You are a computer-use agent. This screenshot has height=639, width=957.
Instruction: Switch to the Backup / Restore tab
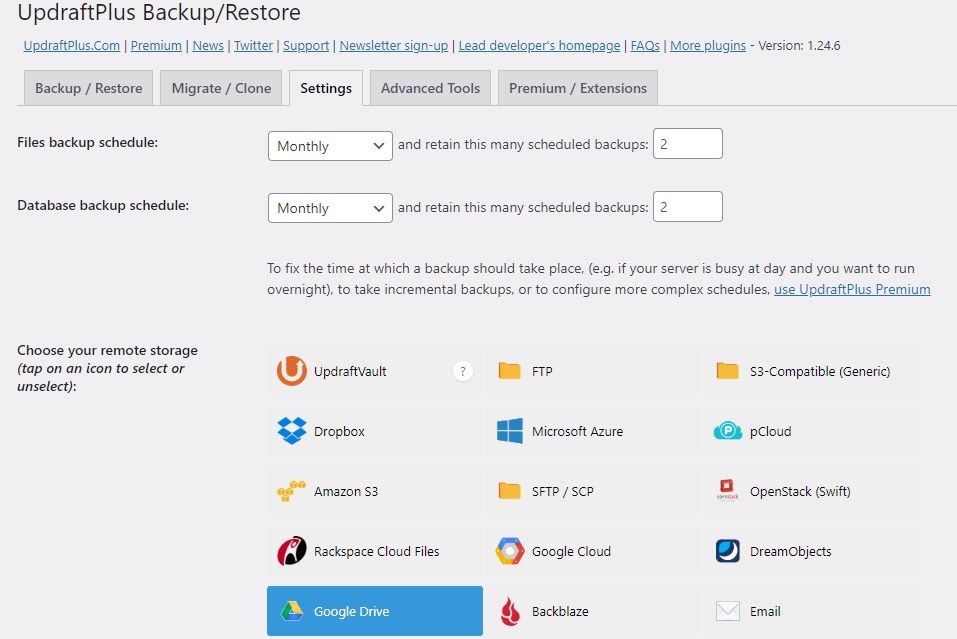(x=88, y=88)
